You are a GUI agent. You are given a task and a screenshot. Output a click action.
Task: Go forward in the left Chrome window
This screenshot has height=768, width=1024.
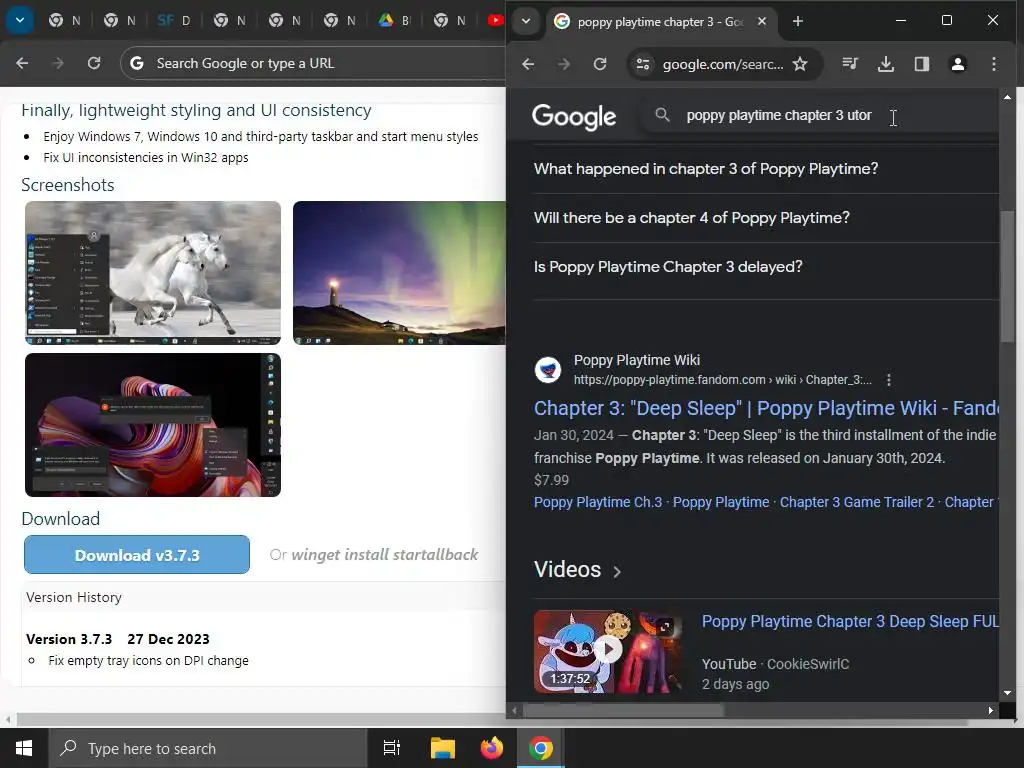click(58, 63)
